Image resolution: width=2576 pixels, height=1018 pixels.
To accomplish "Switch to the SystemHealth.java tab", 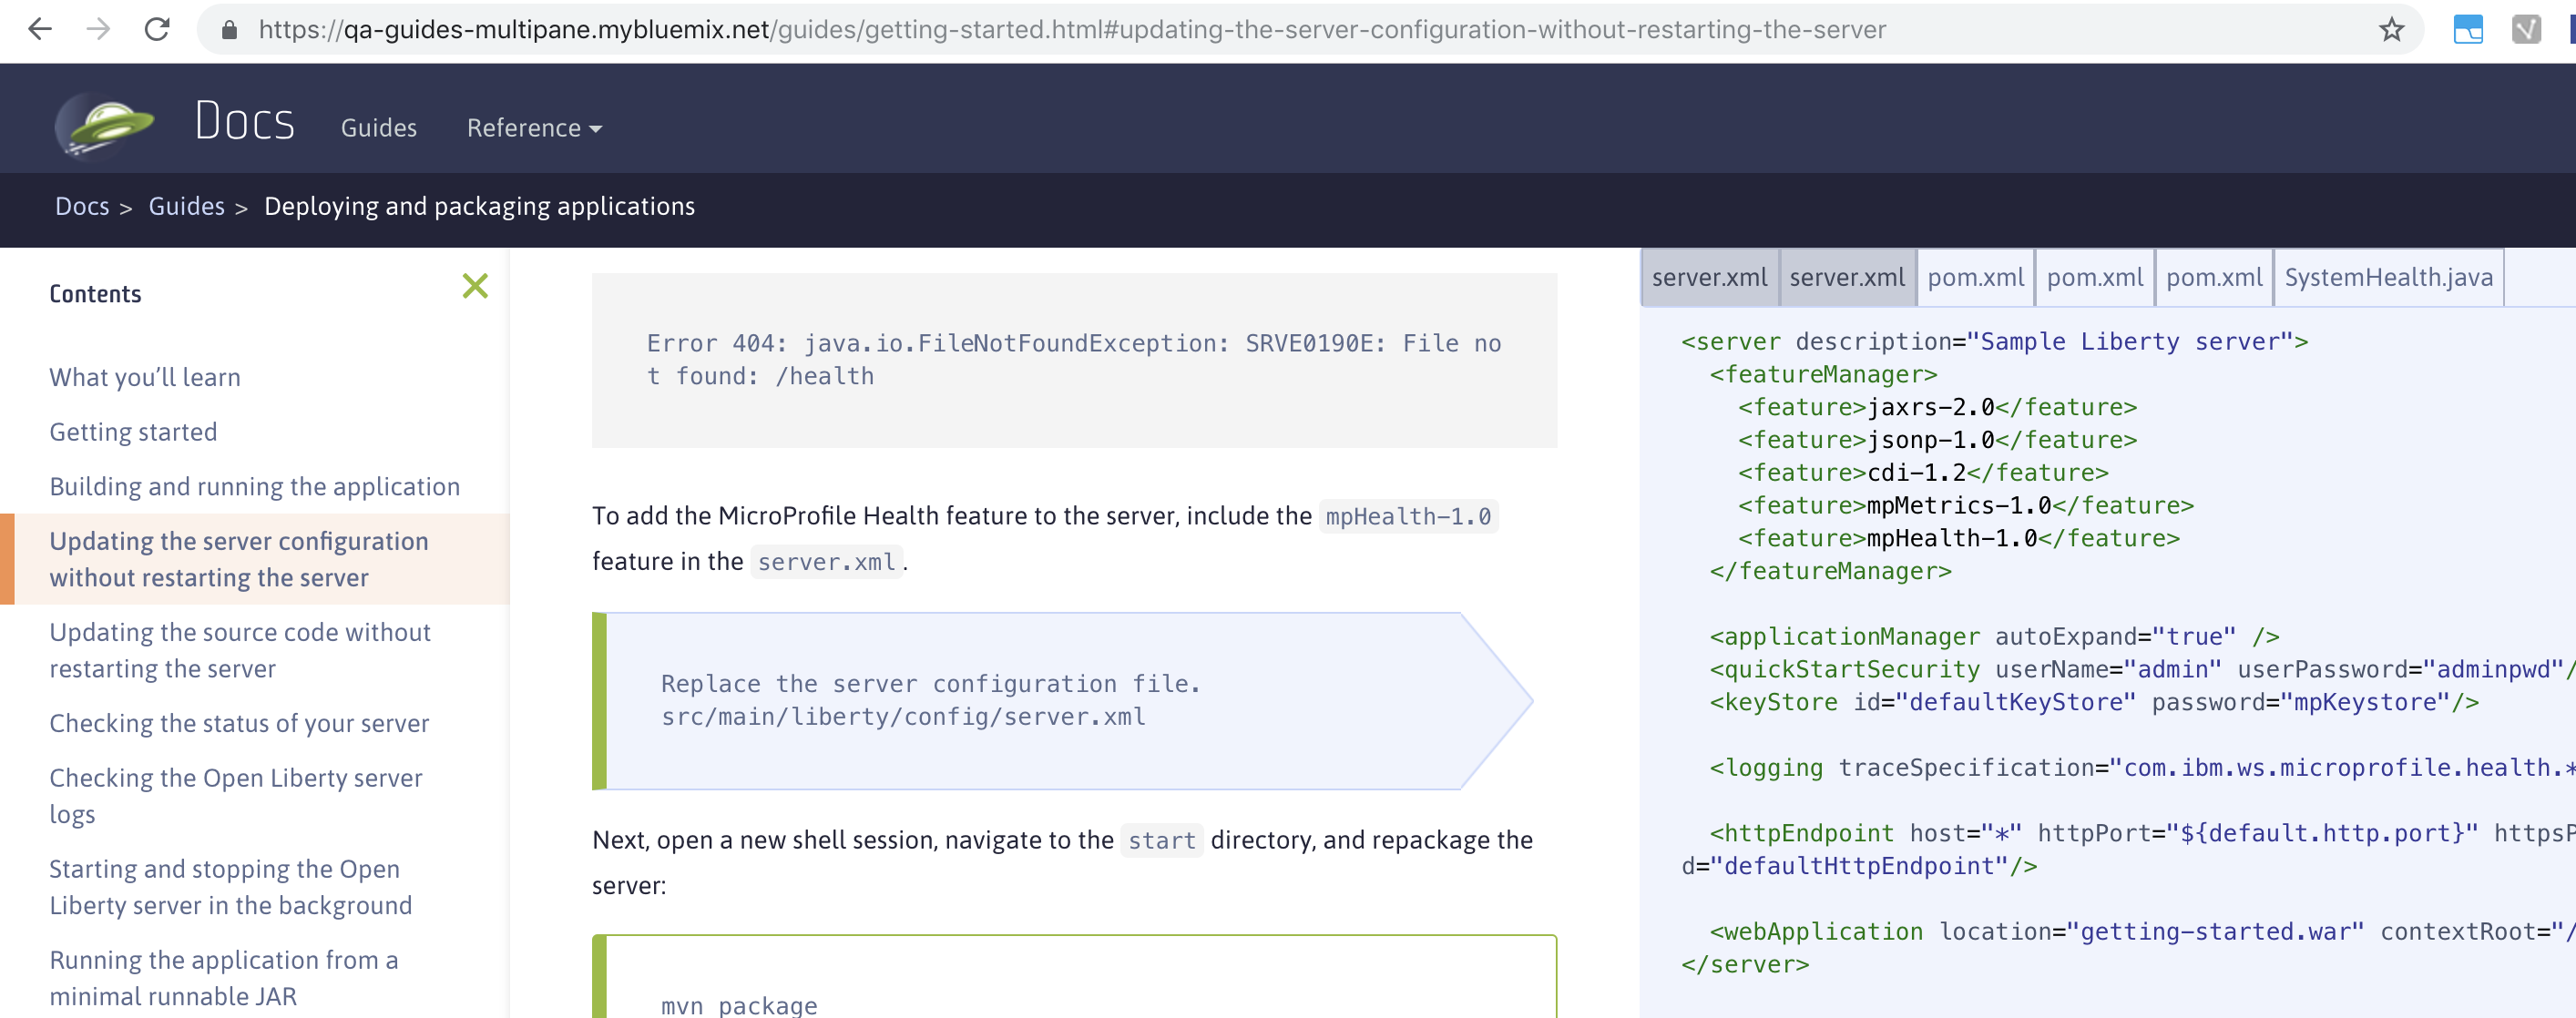I will (x=2388, y=278).
